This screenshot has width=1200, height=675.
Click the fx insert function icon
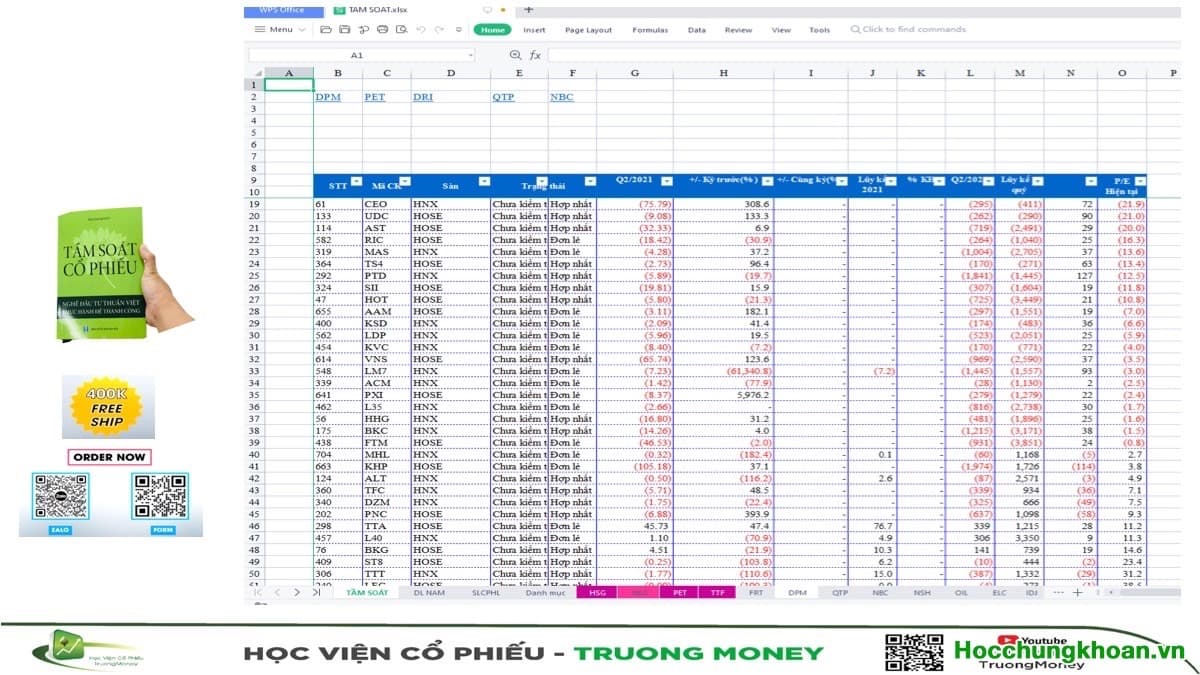[x=535, y=55]
